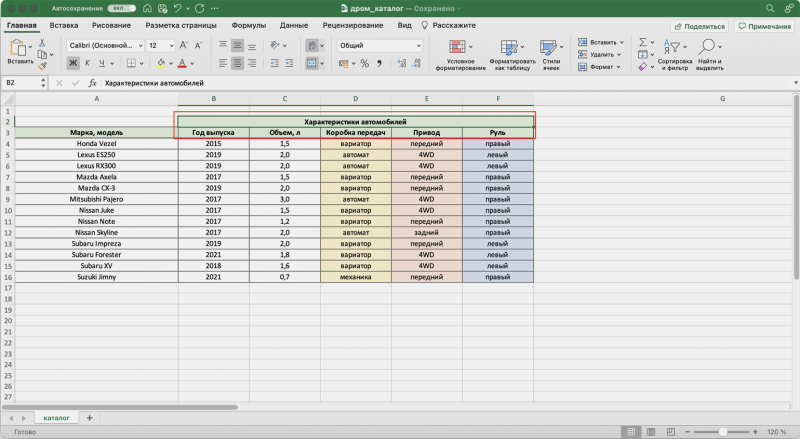Toggle underline Ч formatting
This screenshot has height=439, width=800.
tap(102, 63)
